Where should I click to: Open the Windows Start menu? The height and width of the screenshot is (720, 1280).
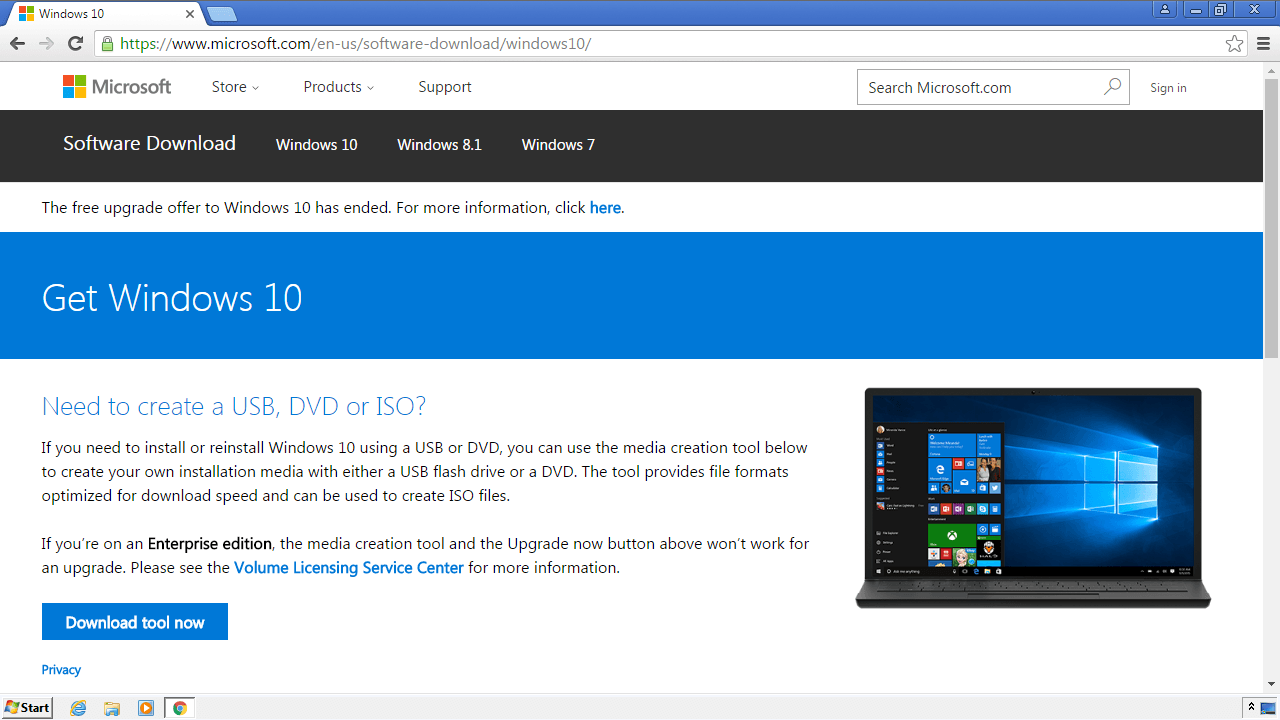[27, 707]
